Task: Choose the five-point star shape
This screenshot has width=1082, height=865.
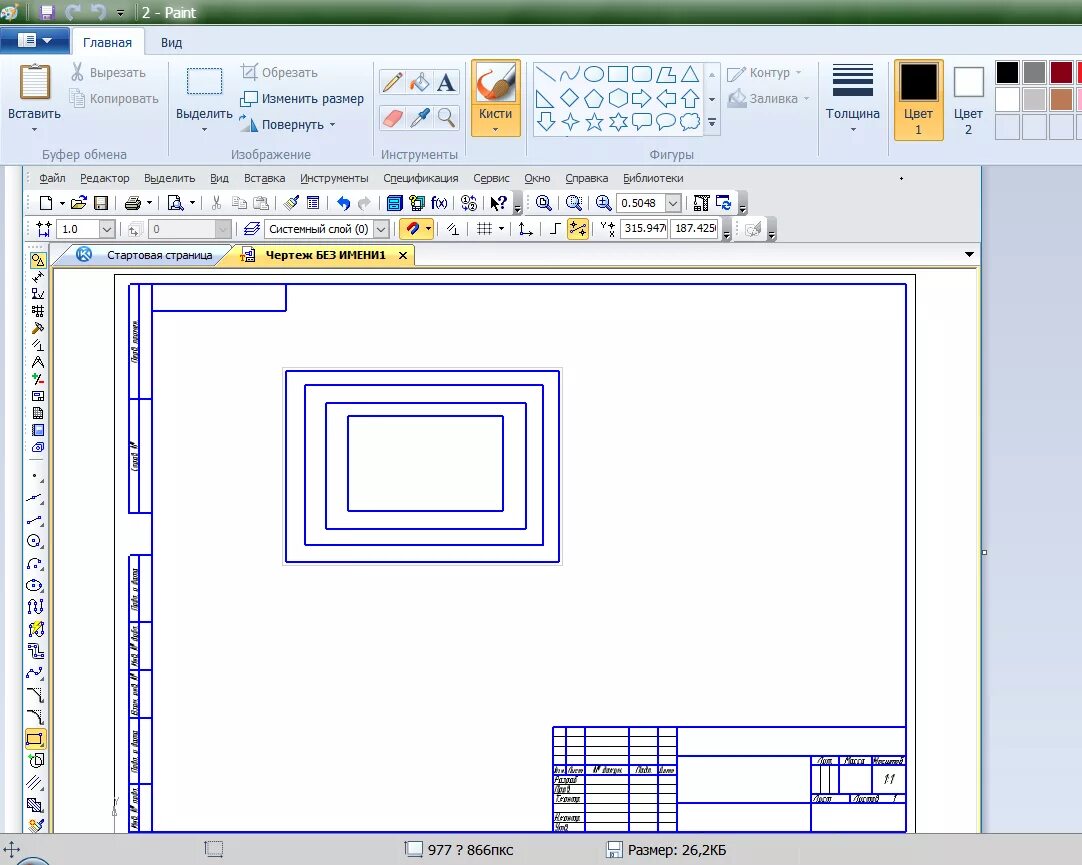Action: pos(593,122)
